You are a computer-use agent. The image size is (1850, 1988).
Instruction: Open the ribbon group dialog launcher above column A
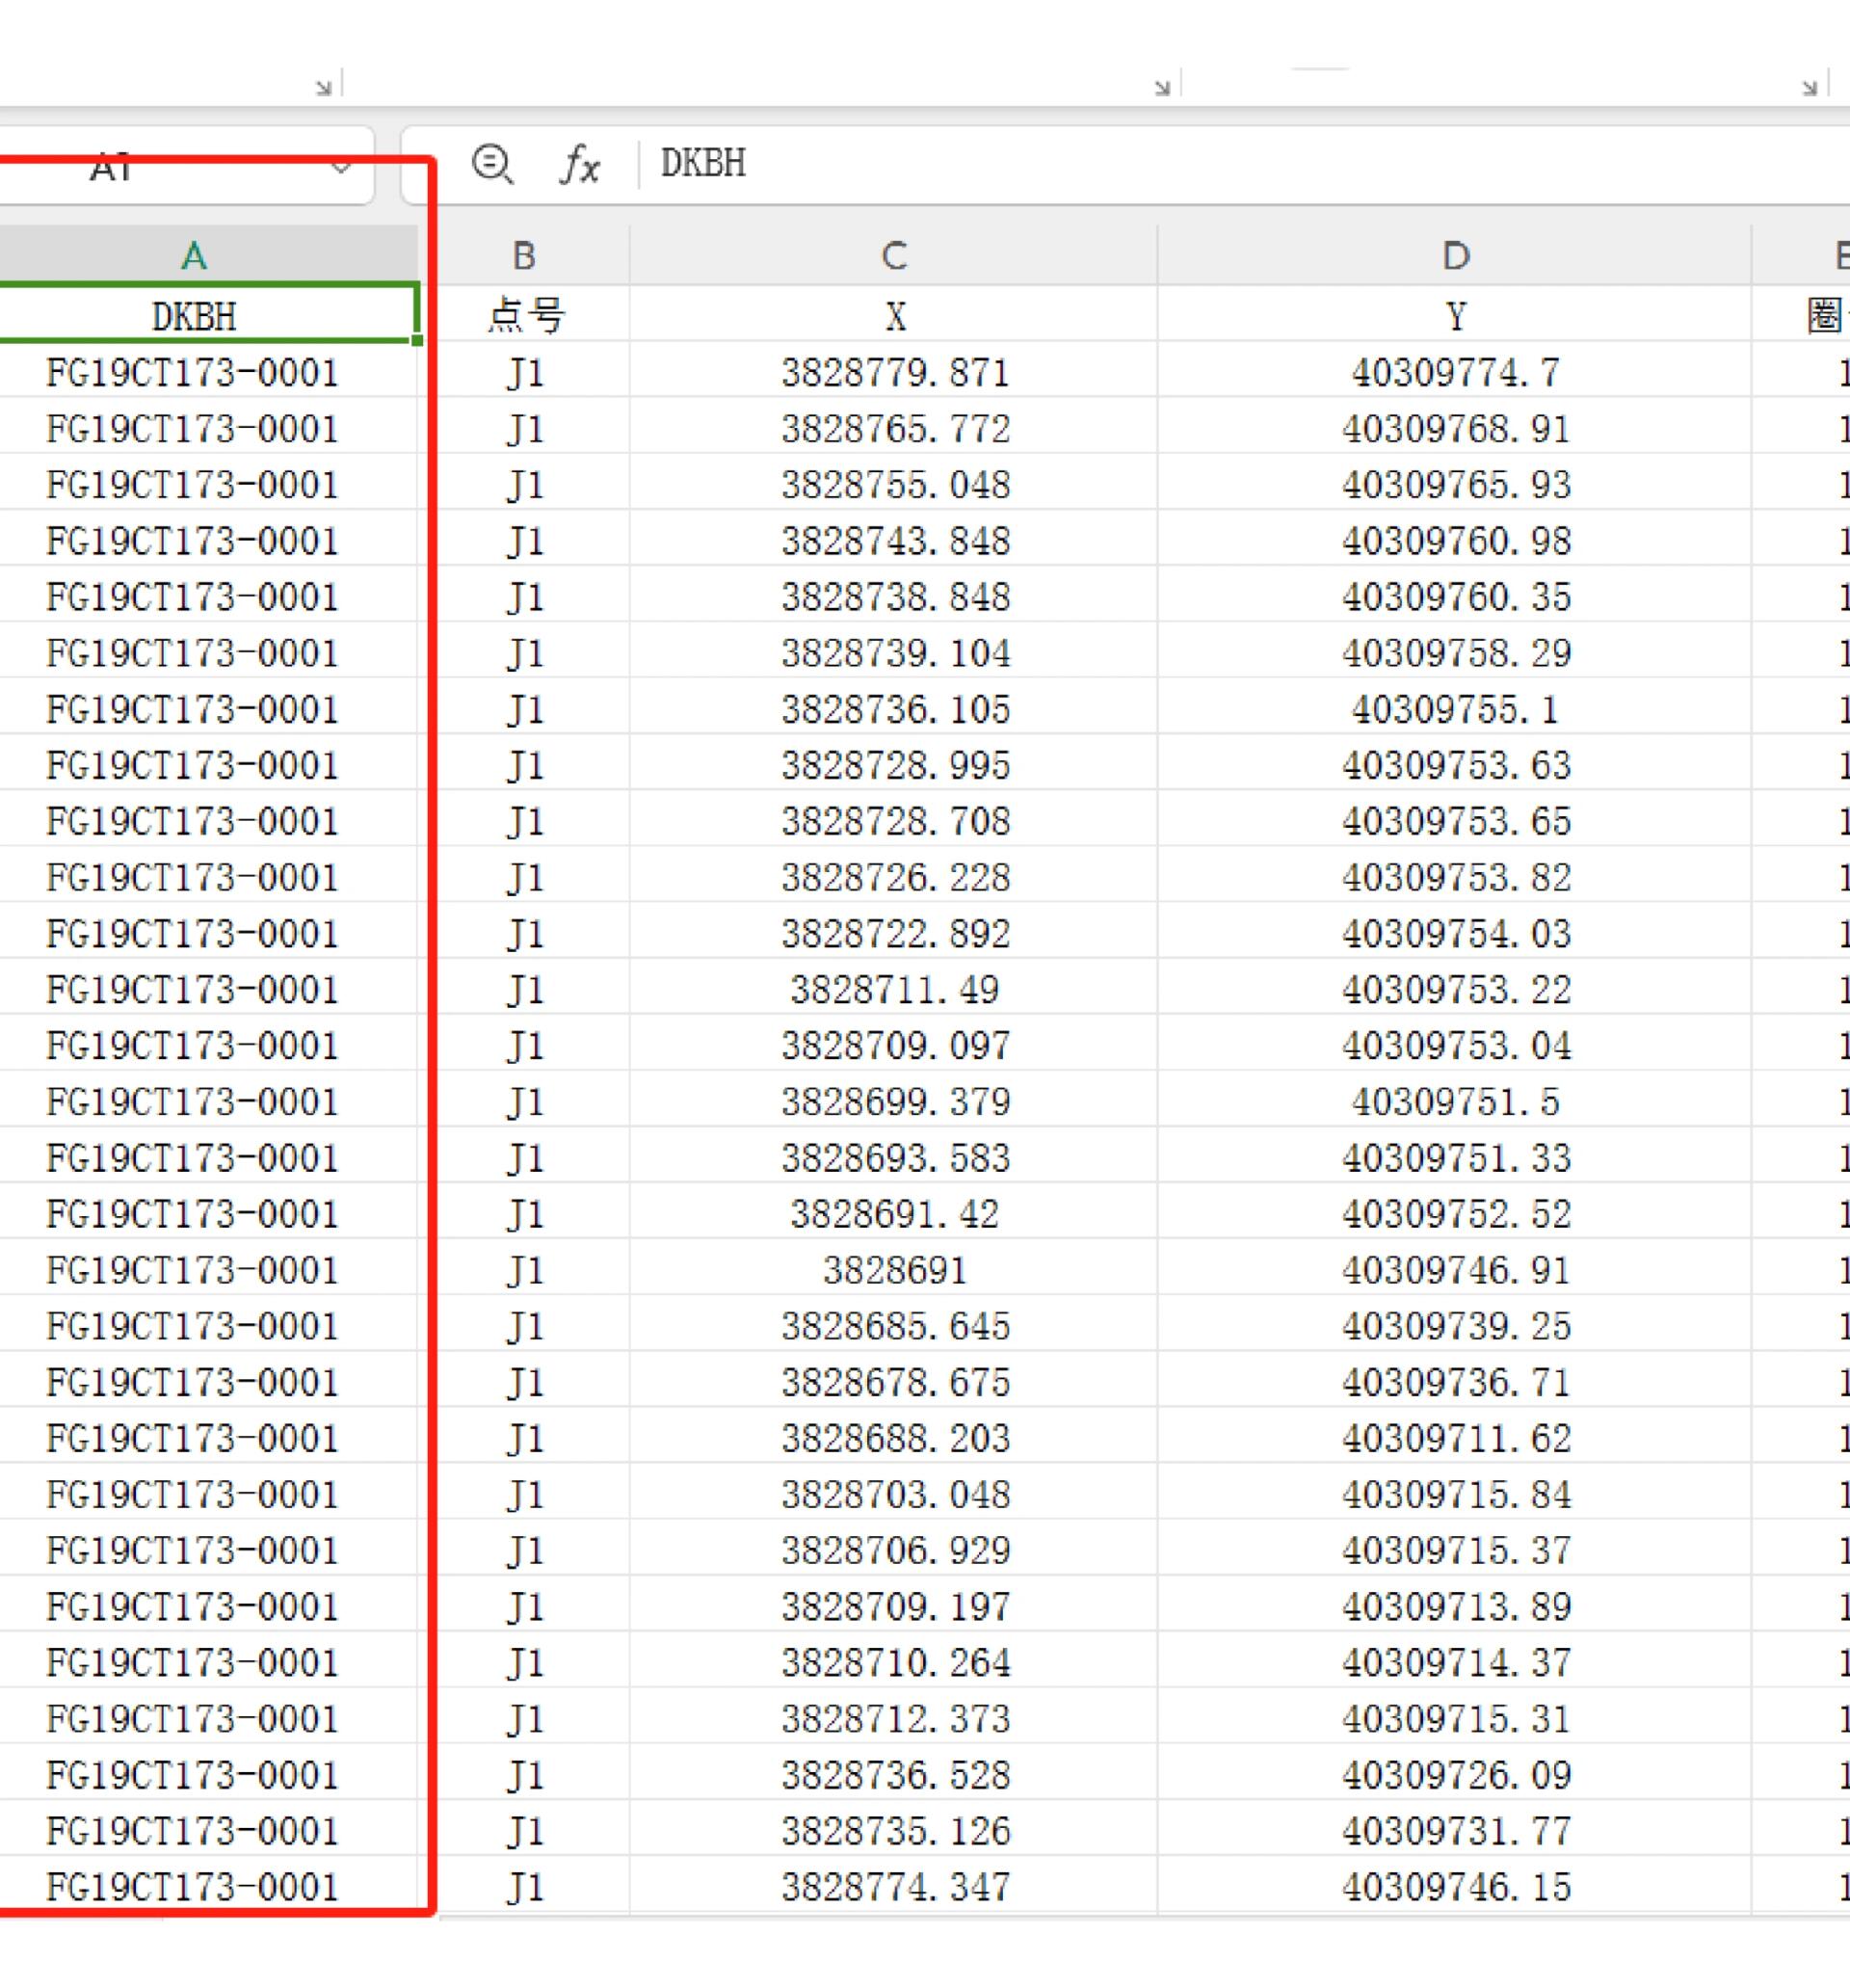[323, 88]
